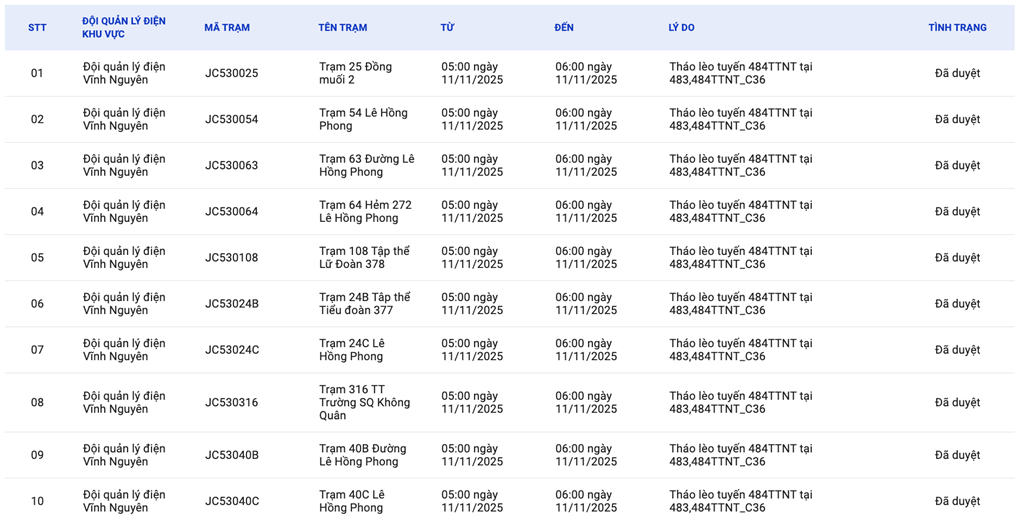Click the STT column header
This screenshot has width=1024, height=524.
coord(37,28)
